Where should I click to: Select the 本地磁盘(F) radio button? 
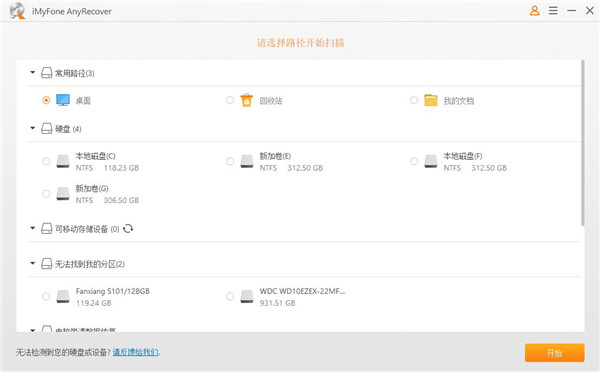click(414, 162)
